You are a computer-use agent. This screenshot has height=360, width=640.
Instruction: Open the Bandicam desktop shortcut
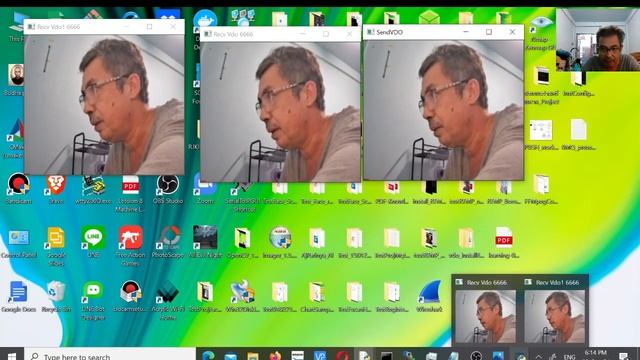[18, 189]
